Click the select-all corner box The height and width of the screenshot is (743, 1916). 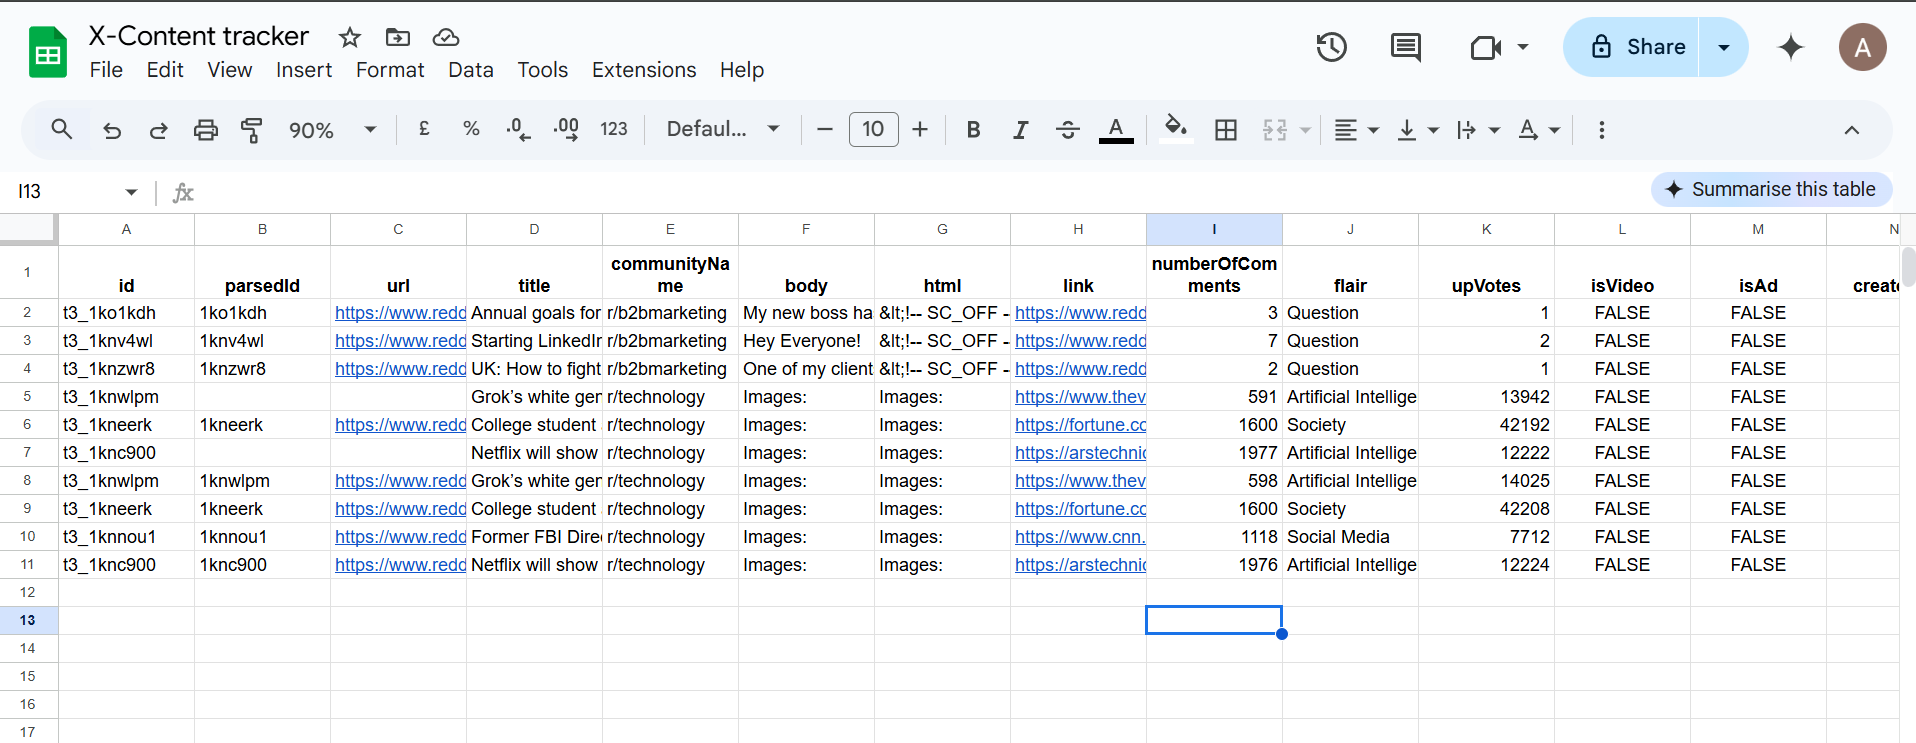click(x=28, y=229)
